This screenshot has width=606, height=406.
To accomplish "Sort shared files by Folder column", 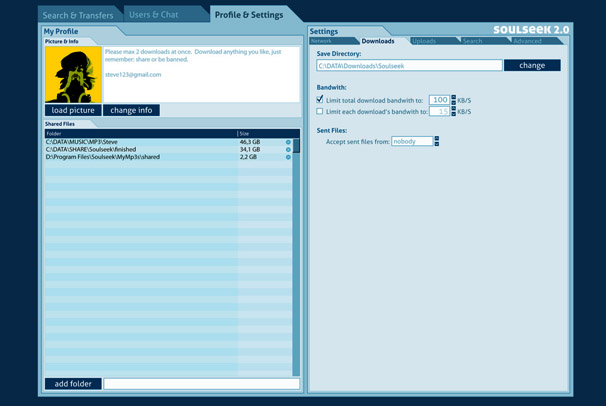I will point(140,133).
